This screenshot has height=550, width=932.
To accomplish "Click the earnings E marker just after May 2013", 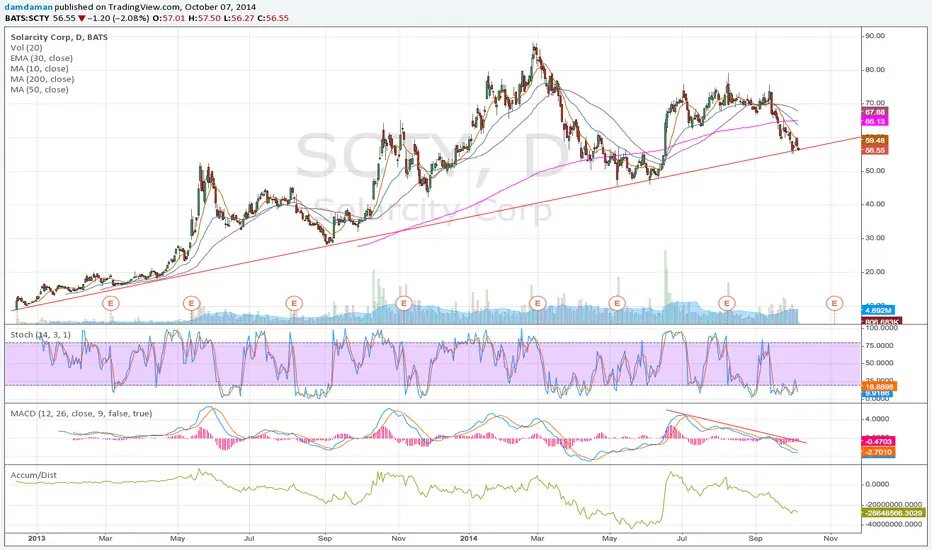I will (191, 303).
